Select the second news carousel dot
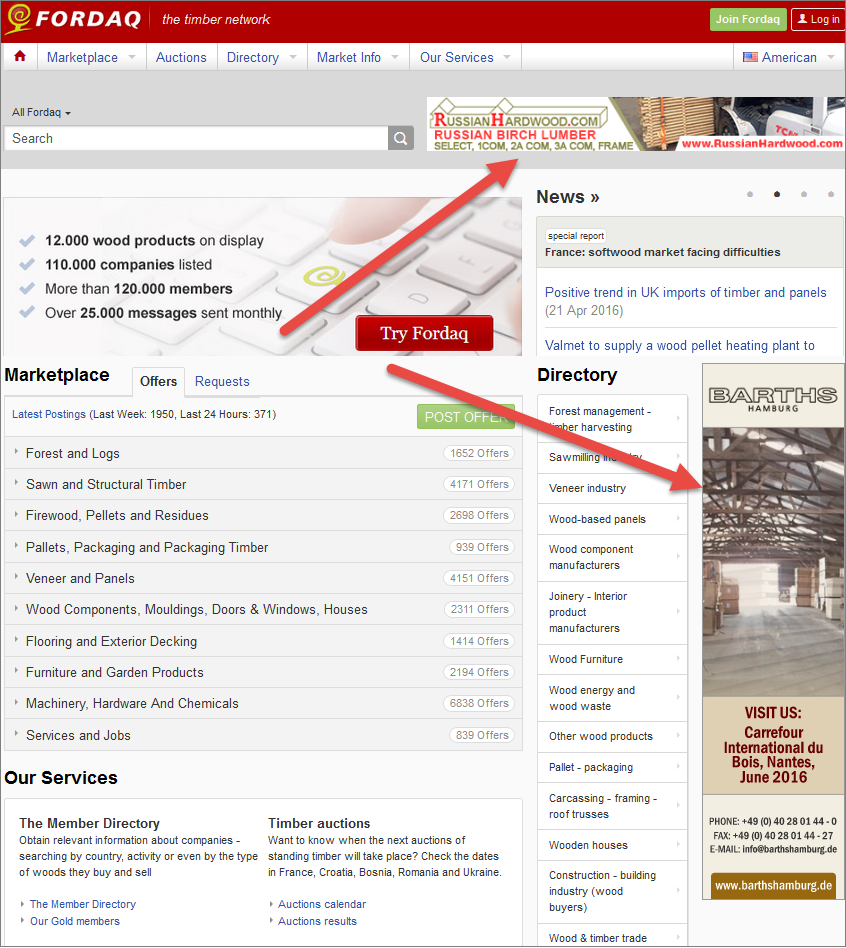 tap(777, 194)
